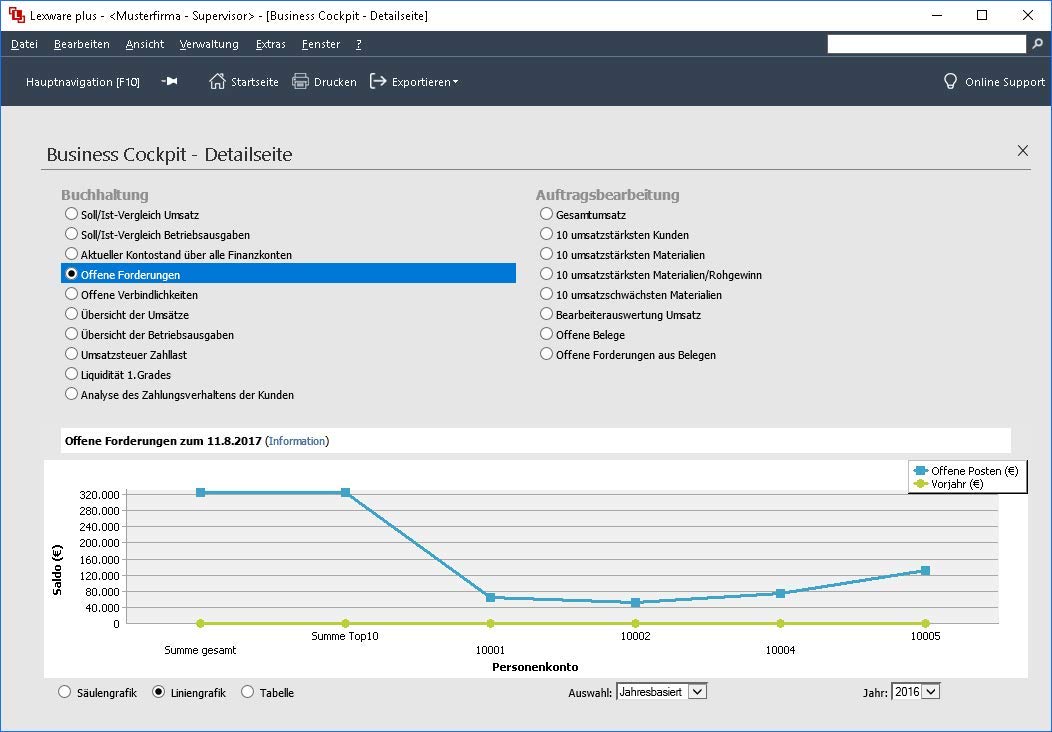Click the Exportieren arrow icon

click(x=378, y=81)
